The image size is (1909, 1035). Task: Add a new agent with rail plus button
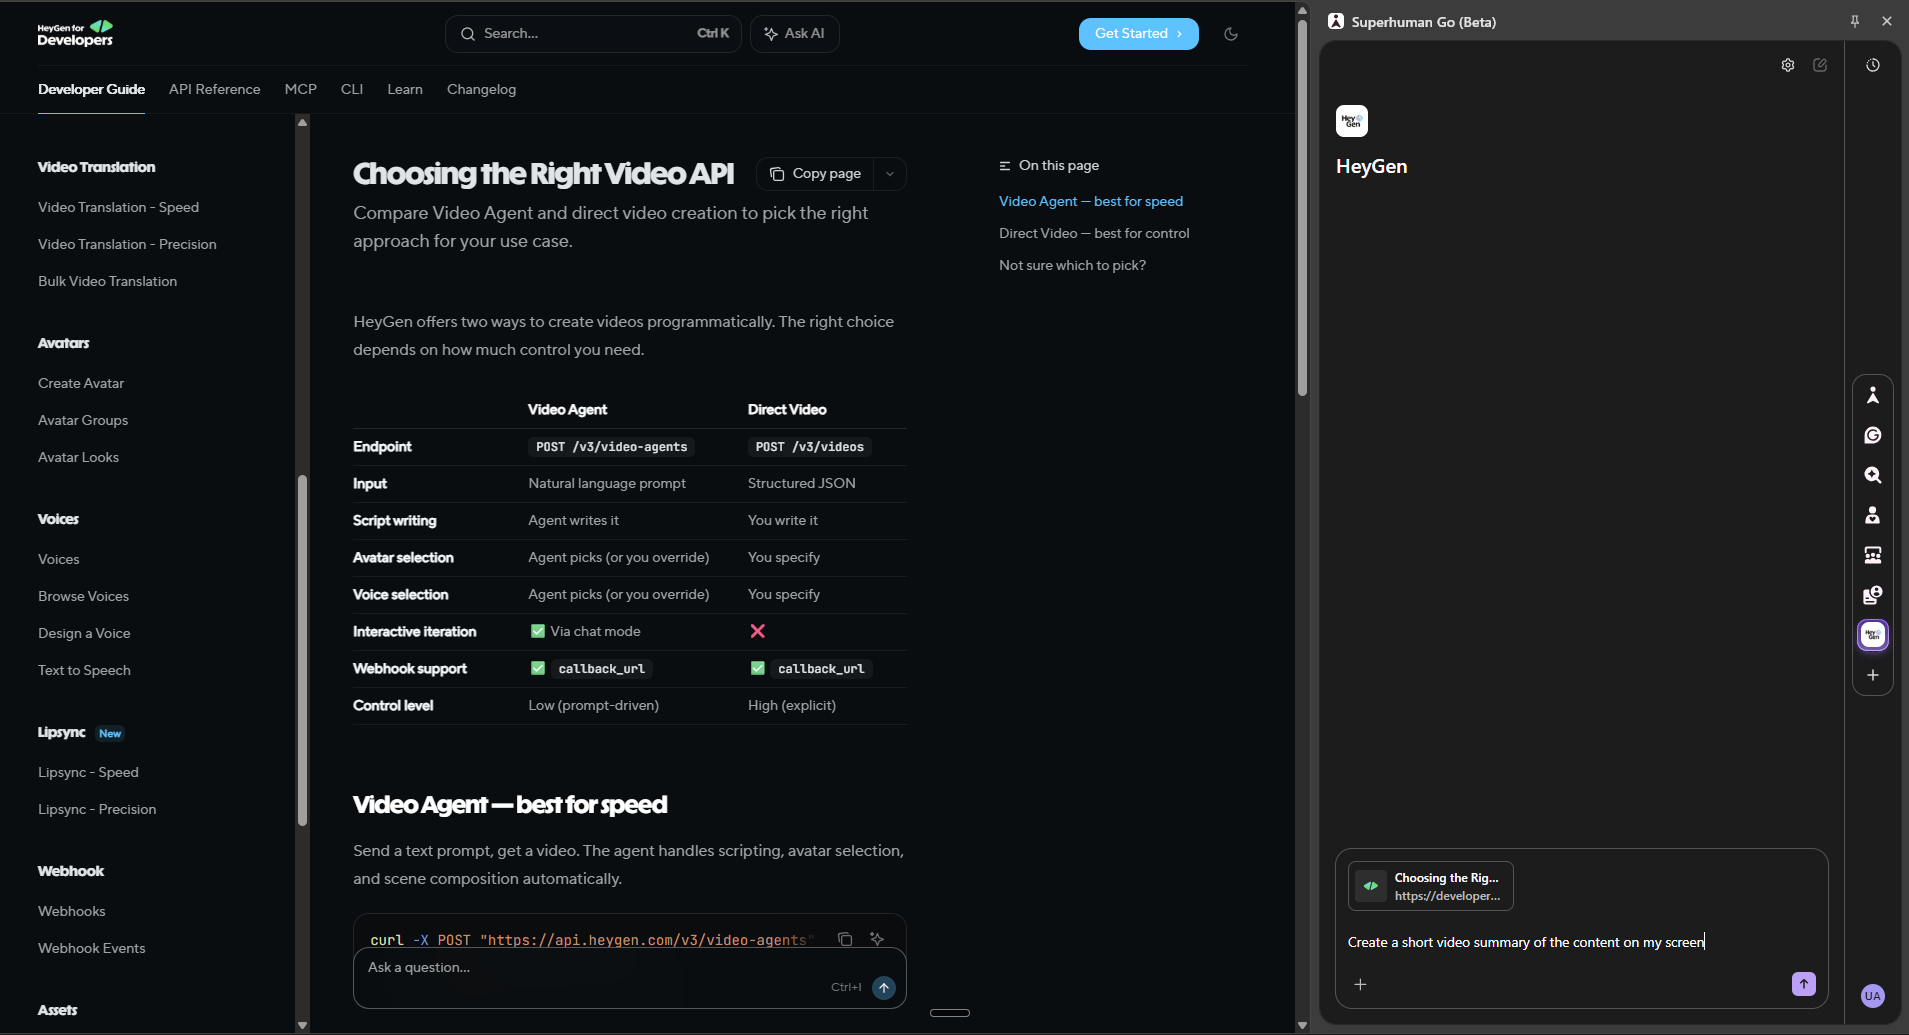1873,675
